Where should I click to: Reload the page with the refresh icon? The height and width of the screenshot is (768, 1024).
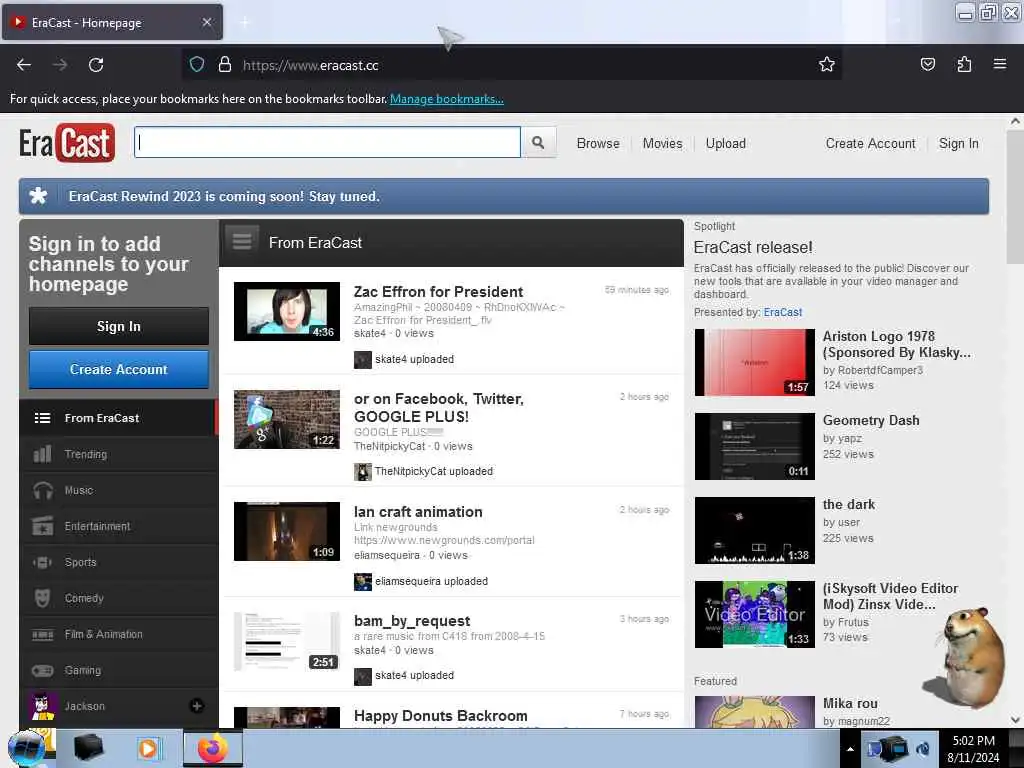coord(96,65)
